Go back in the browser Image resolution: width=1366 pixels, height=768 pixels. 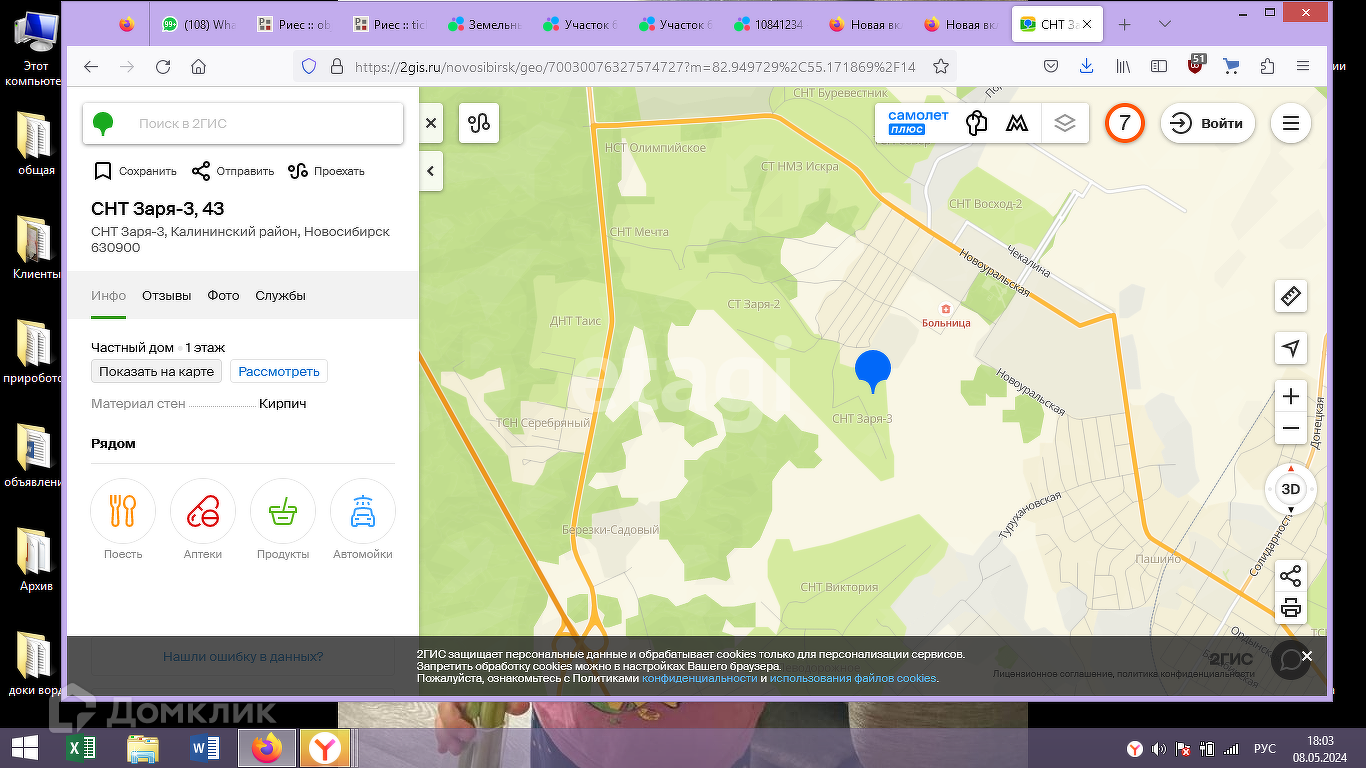(91, 67)
